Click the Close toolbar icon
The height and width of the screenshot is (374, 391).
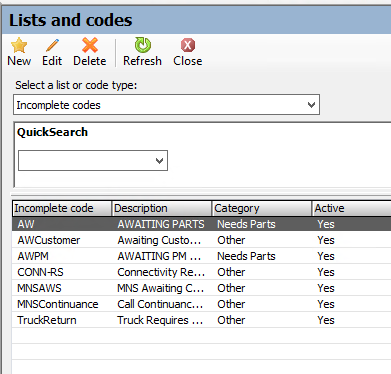pyautogui.click(x=188, y=45)
